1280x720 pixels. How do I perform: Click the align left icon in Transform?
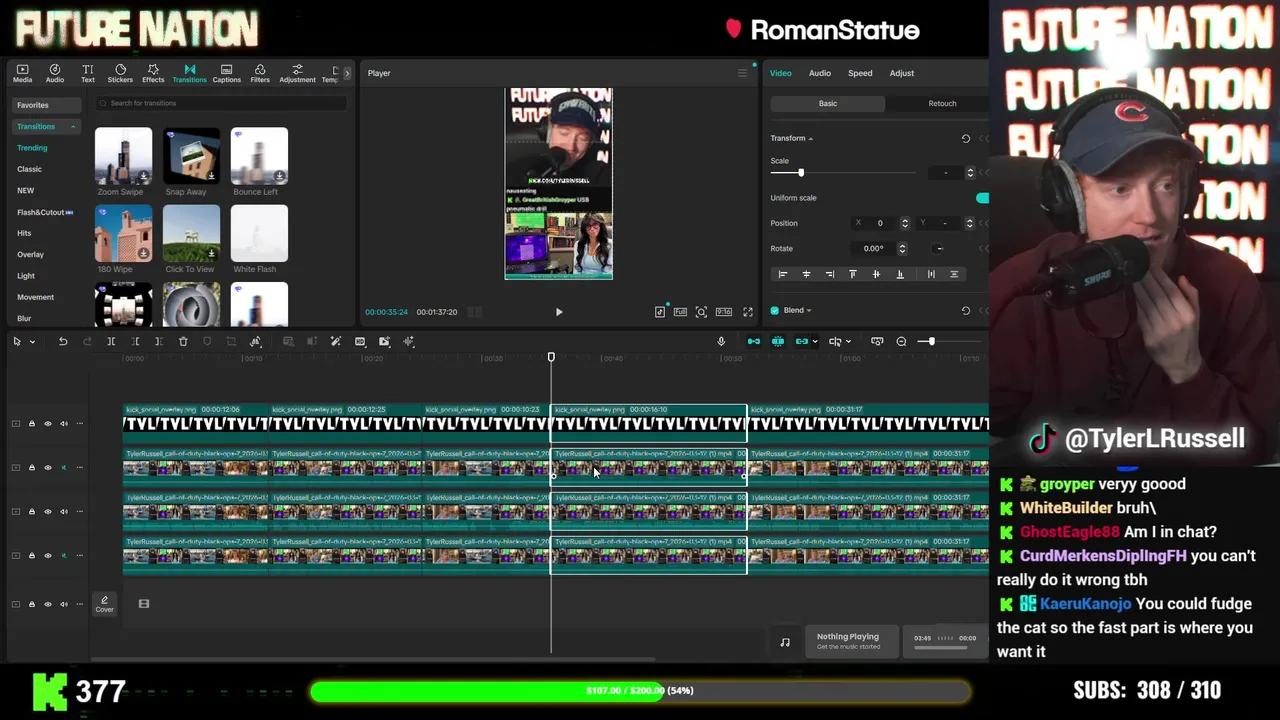pyautogui.click(x=783, y=274)
